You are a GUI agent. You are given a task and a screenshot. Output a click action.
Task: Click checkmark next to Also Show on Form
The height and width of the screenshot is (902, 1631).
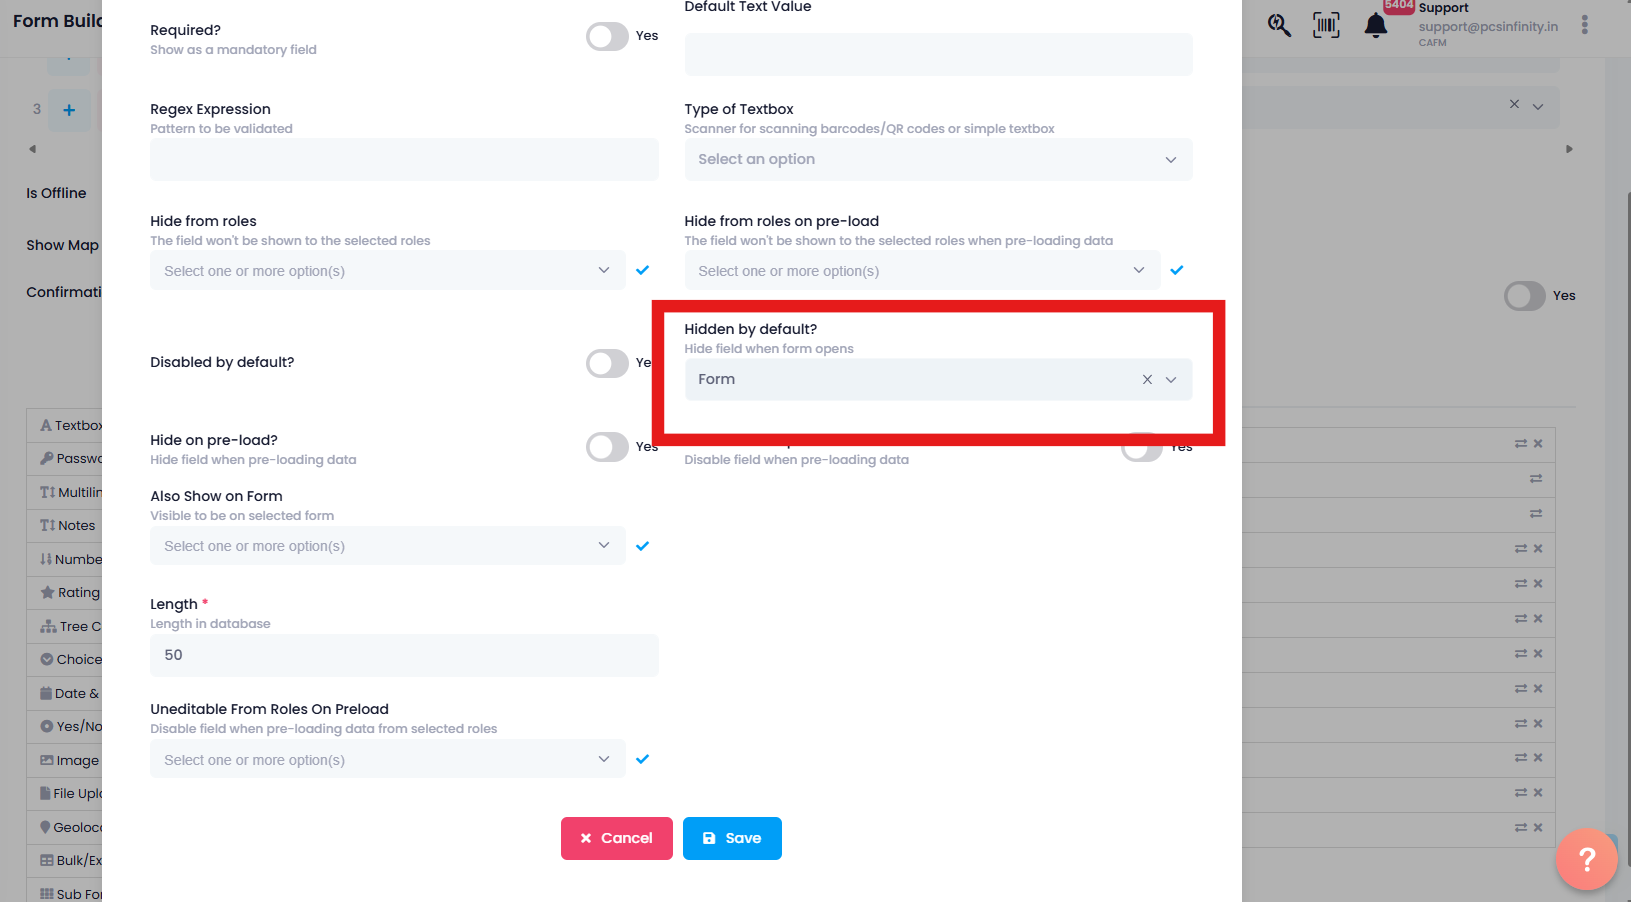[642, 546]
